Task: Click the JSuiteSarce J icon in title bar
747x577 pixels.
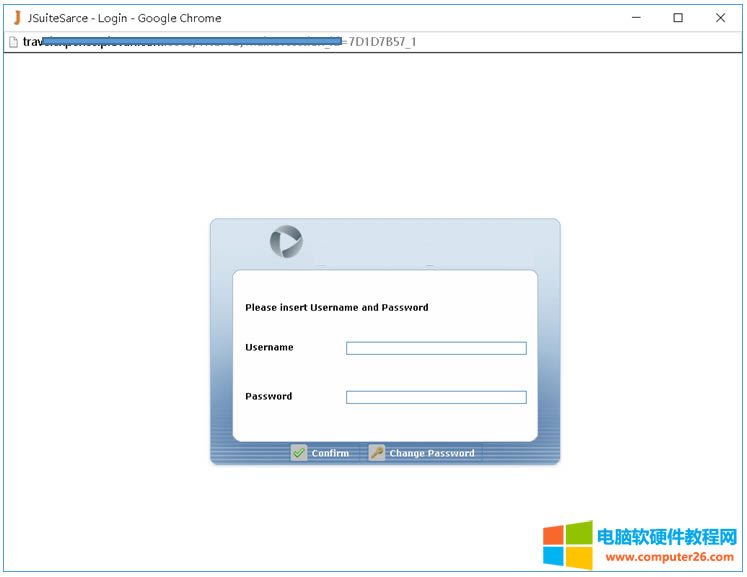Action: point(17,18)
